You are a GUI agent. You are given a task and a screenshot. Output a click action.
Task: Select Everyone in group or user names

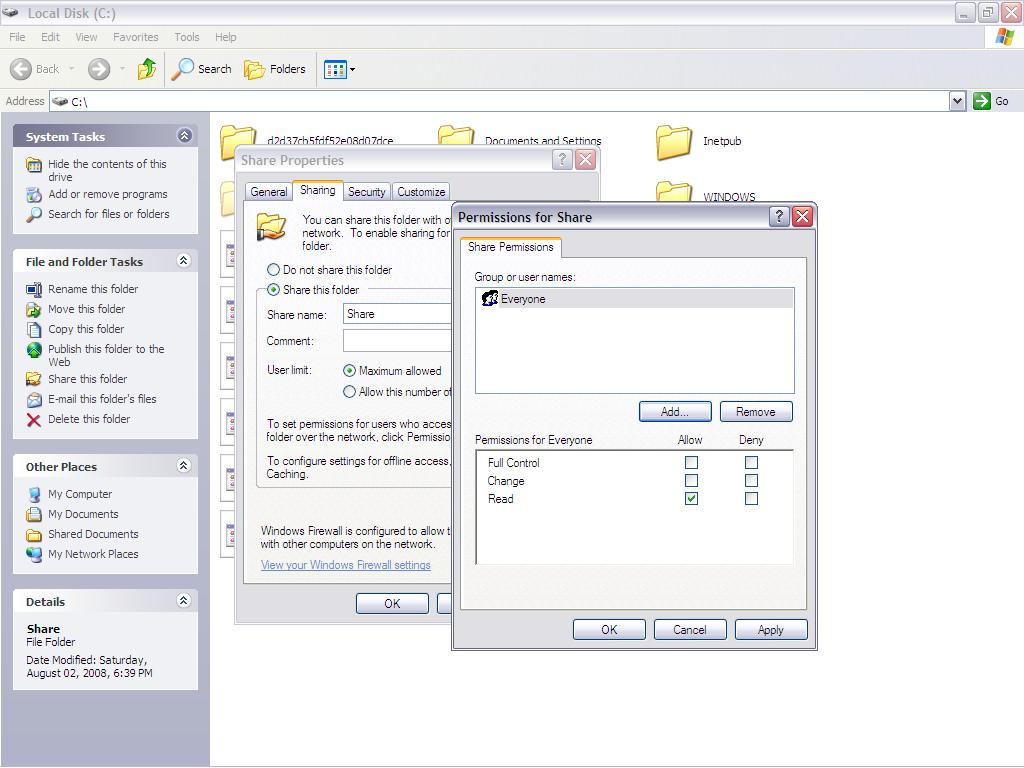click(635, 298)
